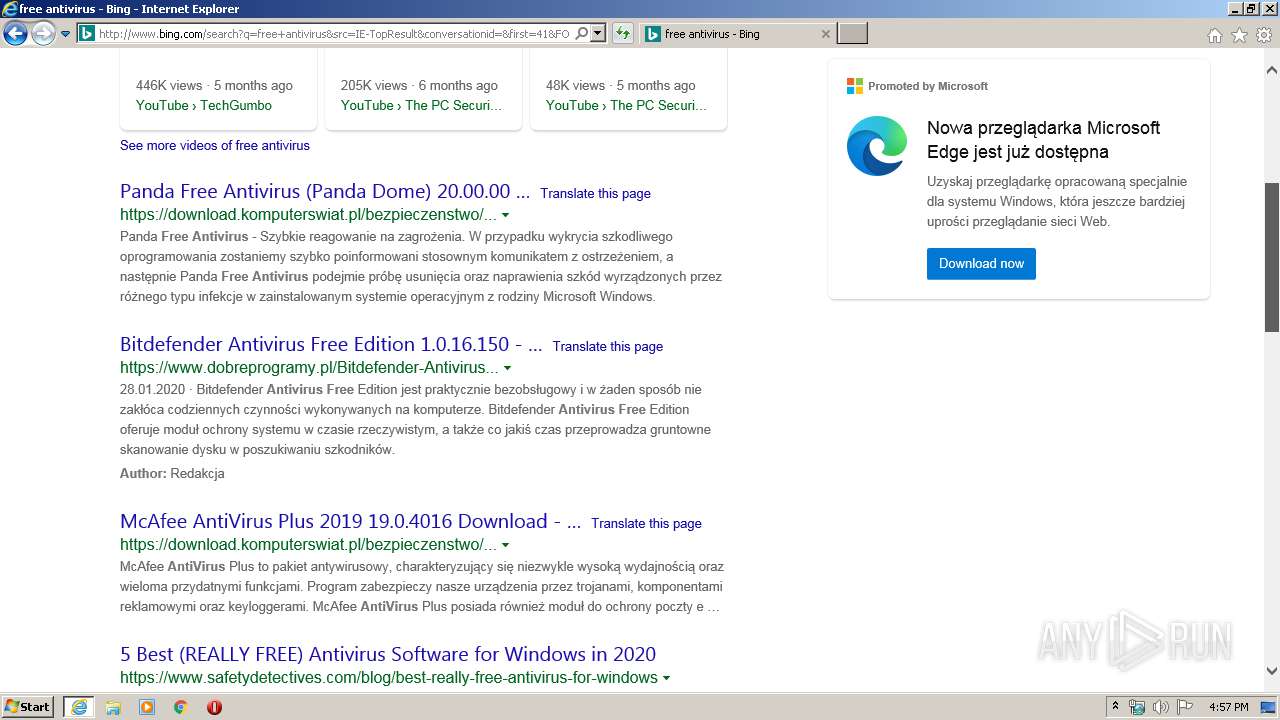Open Panda Free Antivirus (Panda Dome) result
The height and width of the screenshot is (720, 1280).
tap(325, 191)
